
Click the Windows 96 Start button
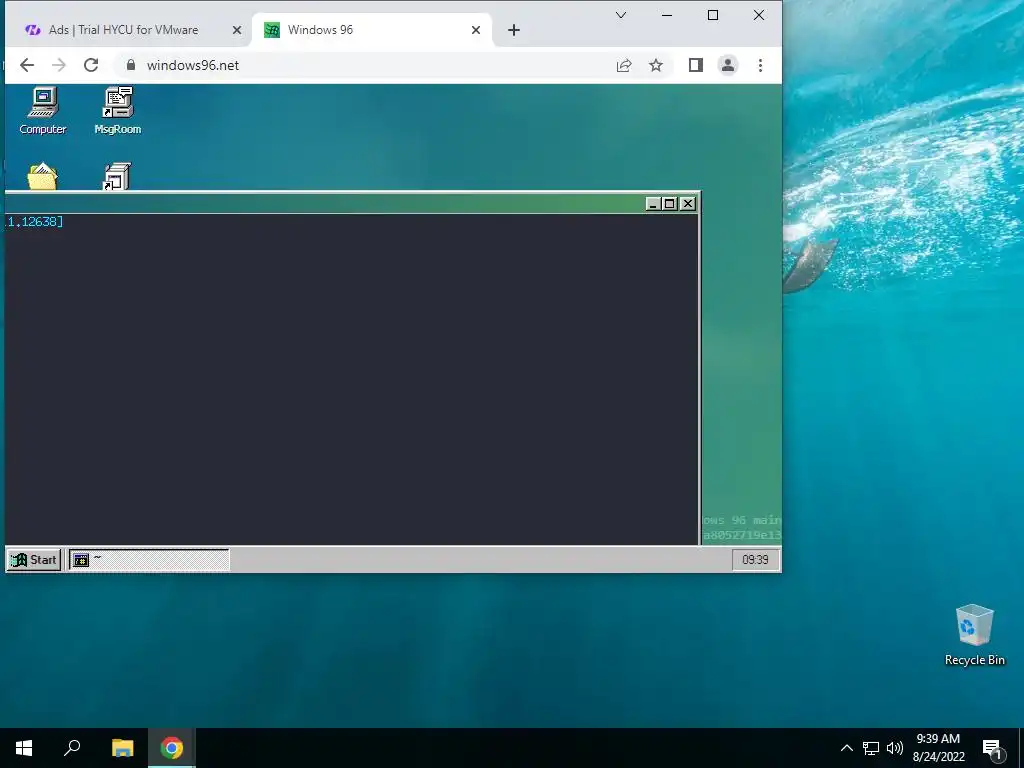(x=34, y=560)
